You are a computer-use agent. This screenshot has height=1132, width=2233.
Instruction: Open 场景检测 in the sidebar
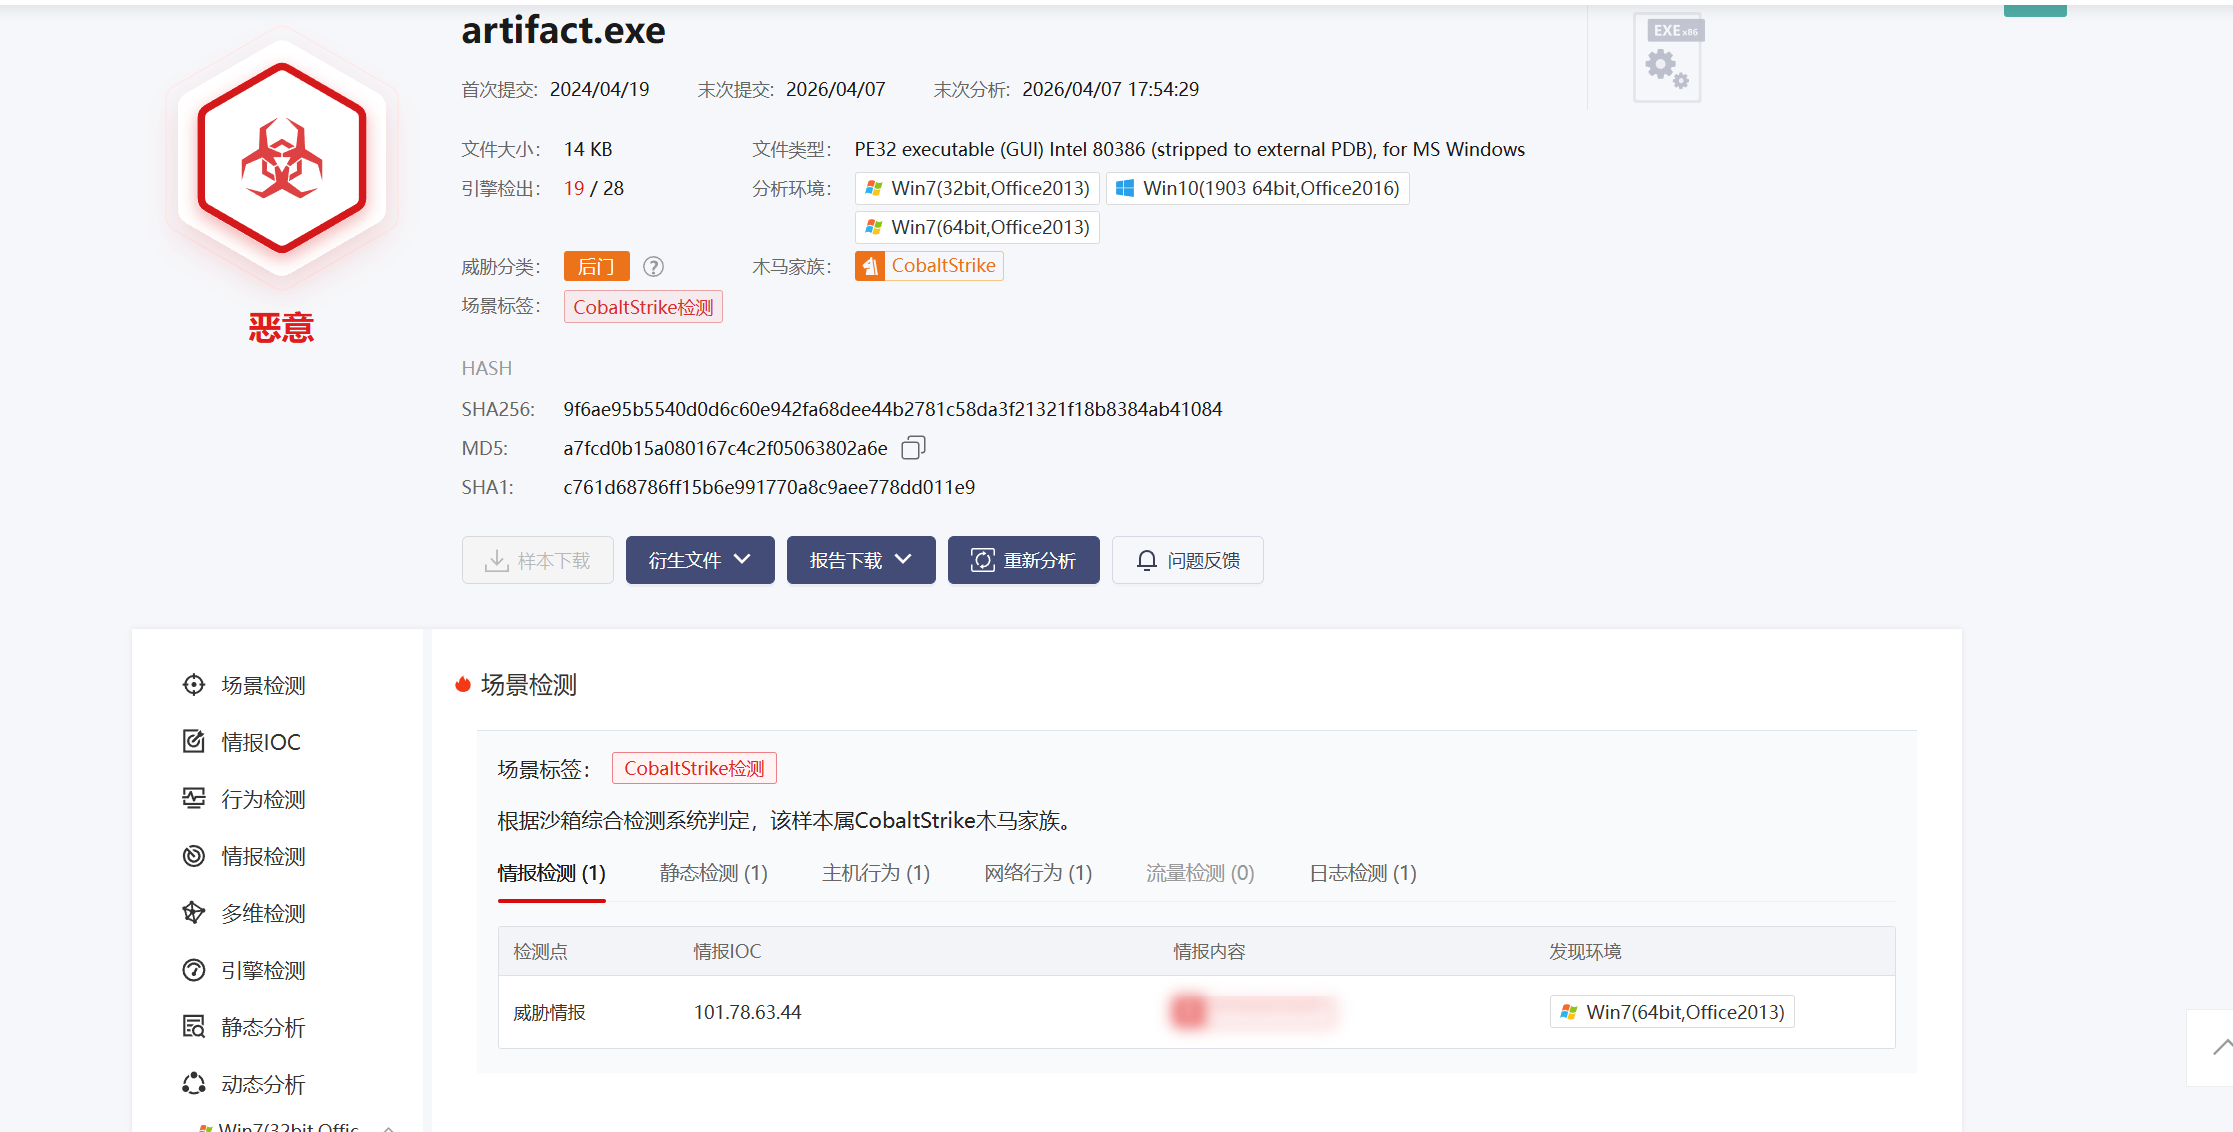pyautogui.click(x=262, y=686)
